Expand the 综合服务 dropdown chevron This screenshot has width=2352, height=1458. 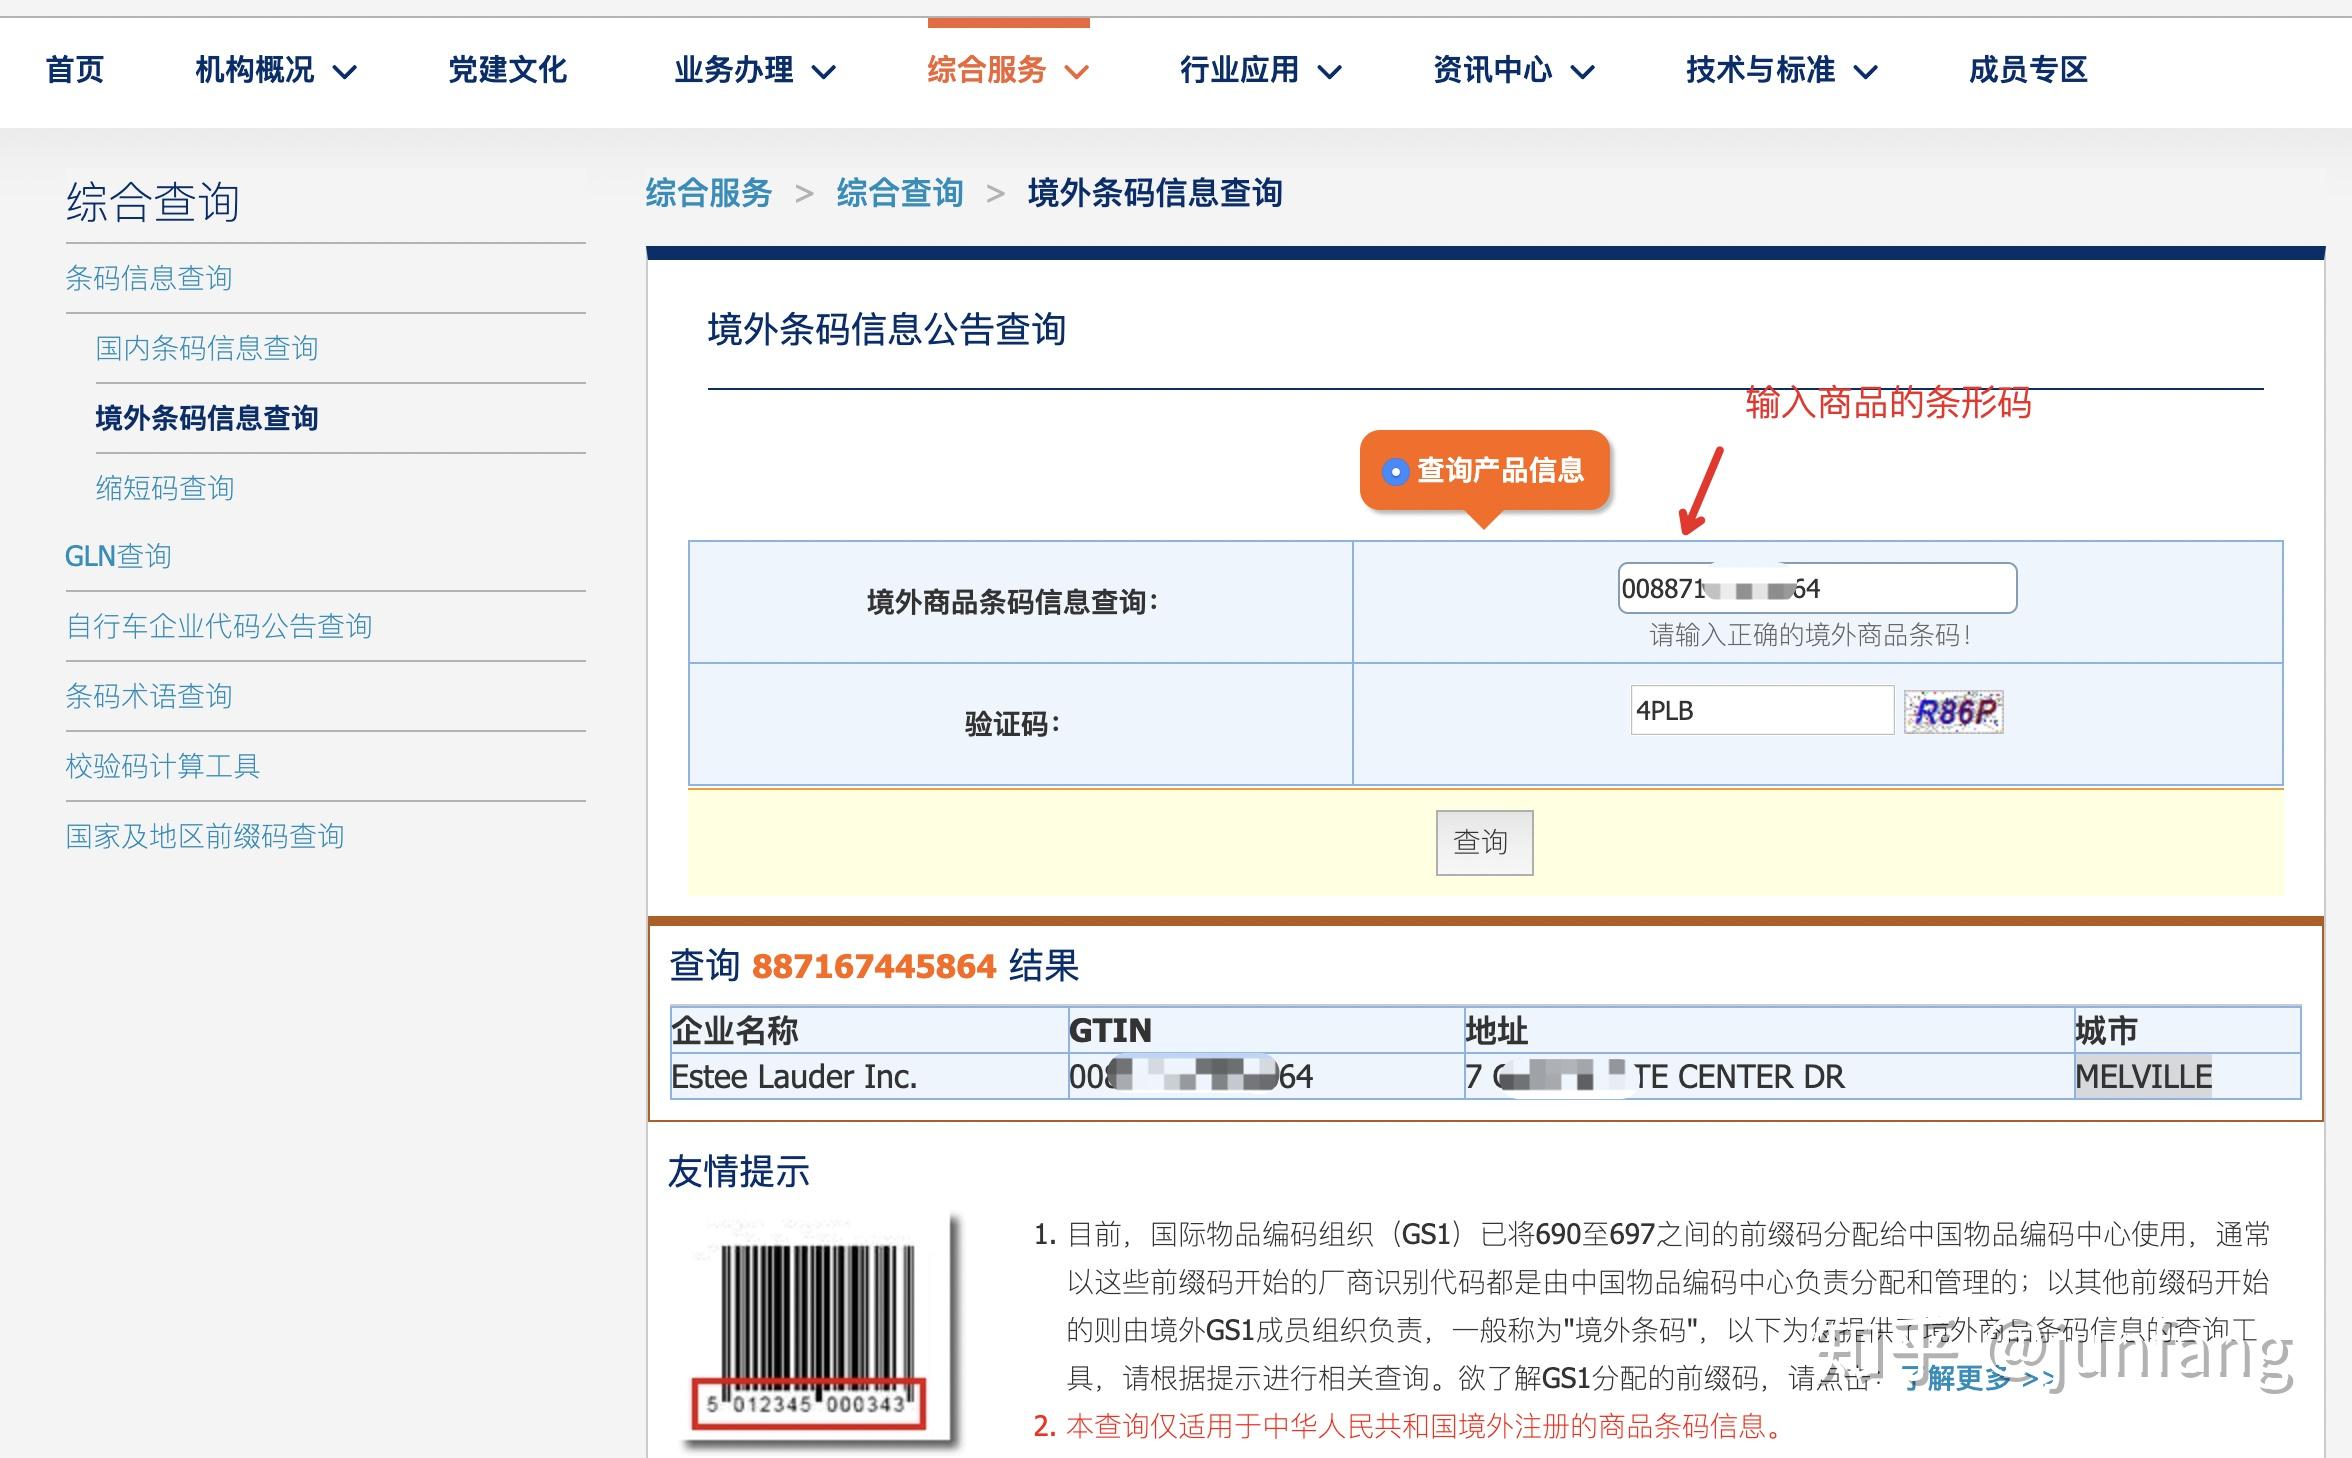click(1076, 72)
